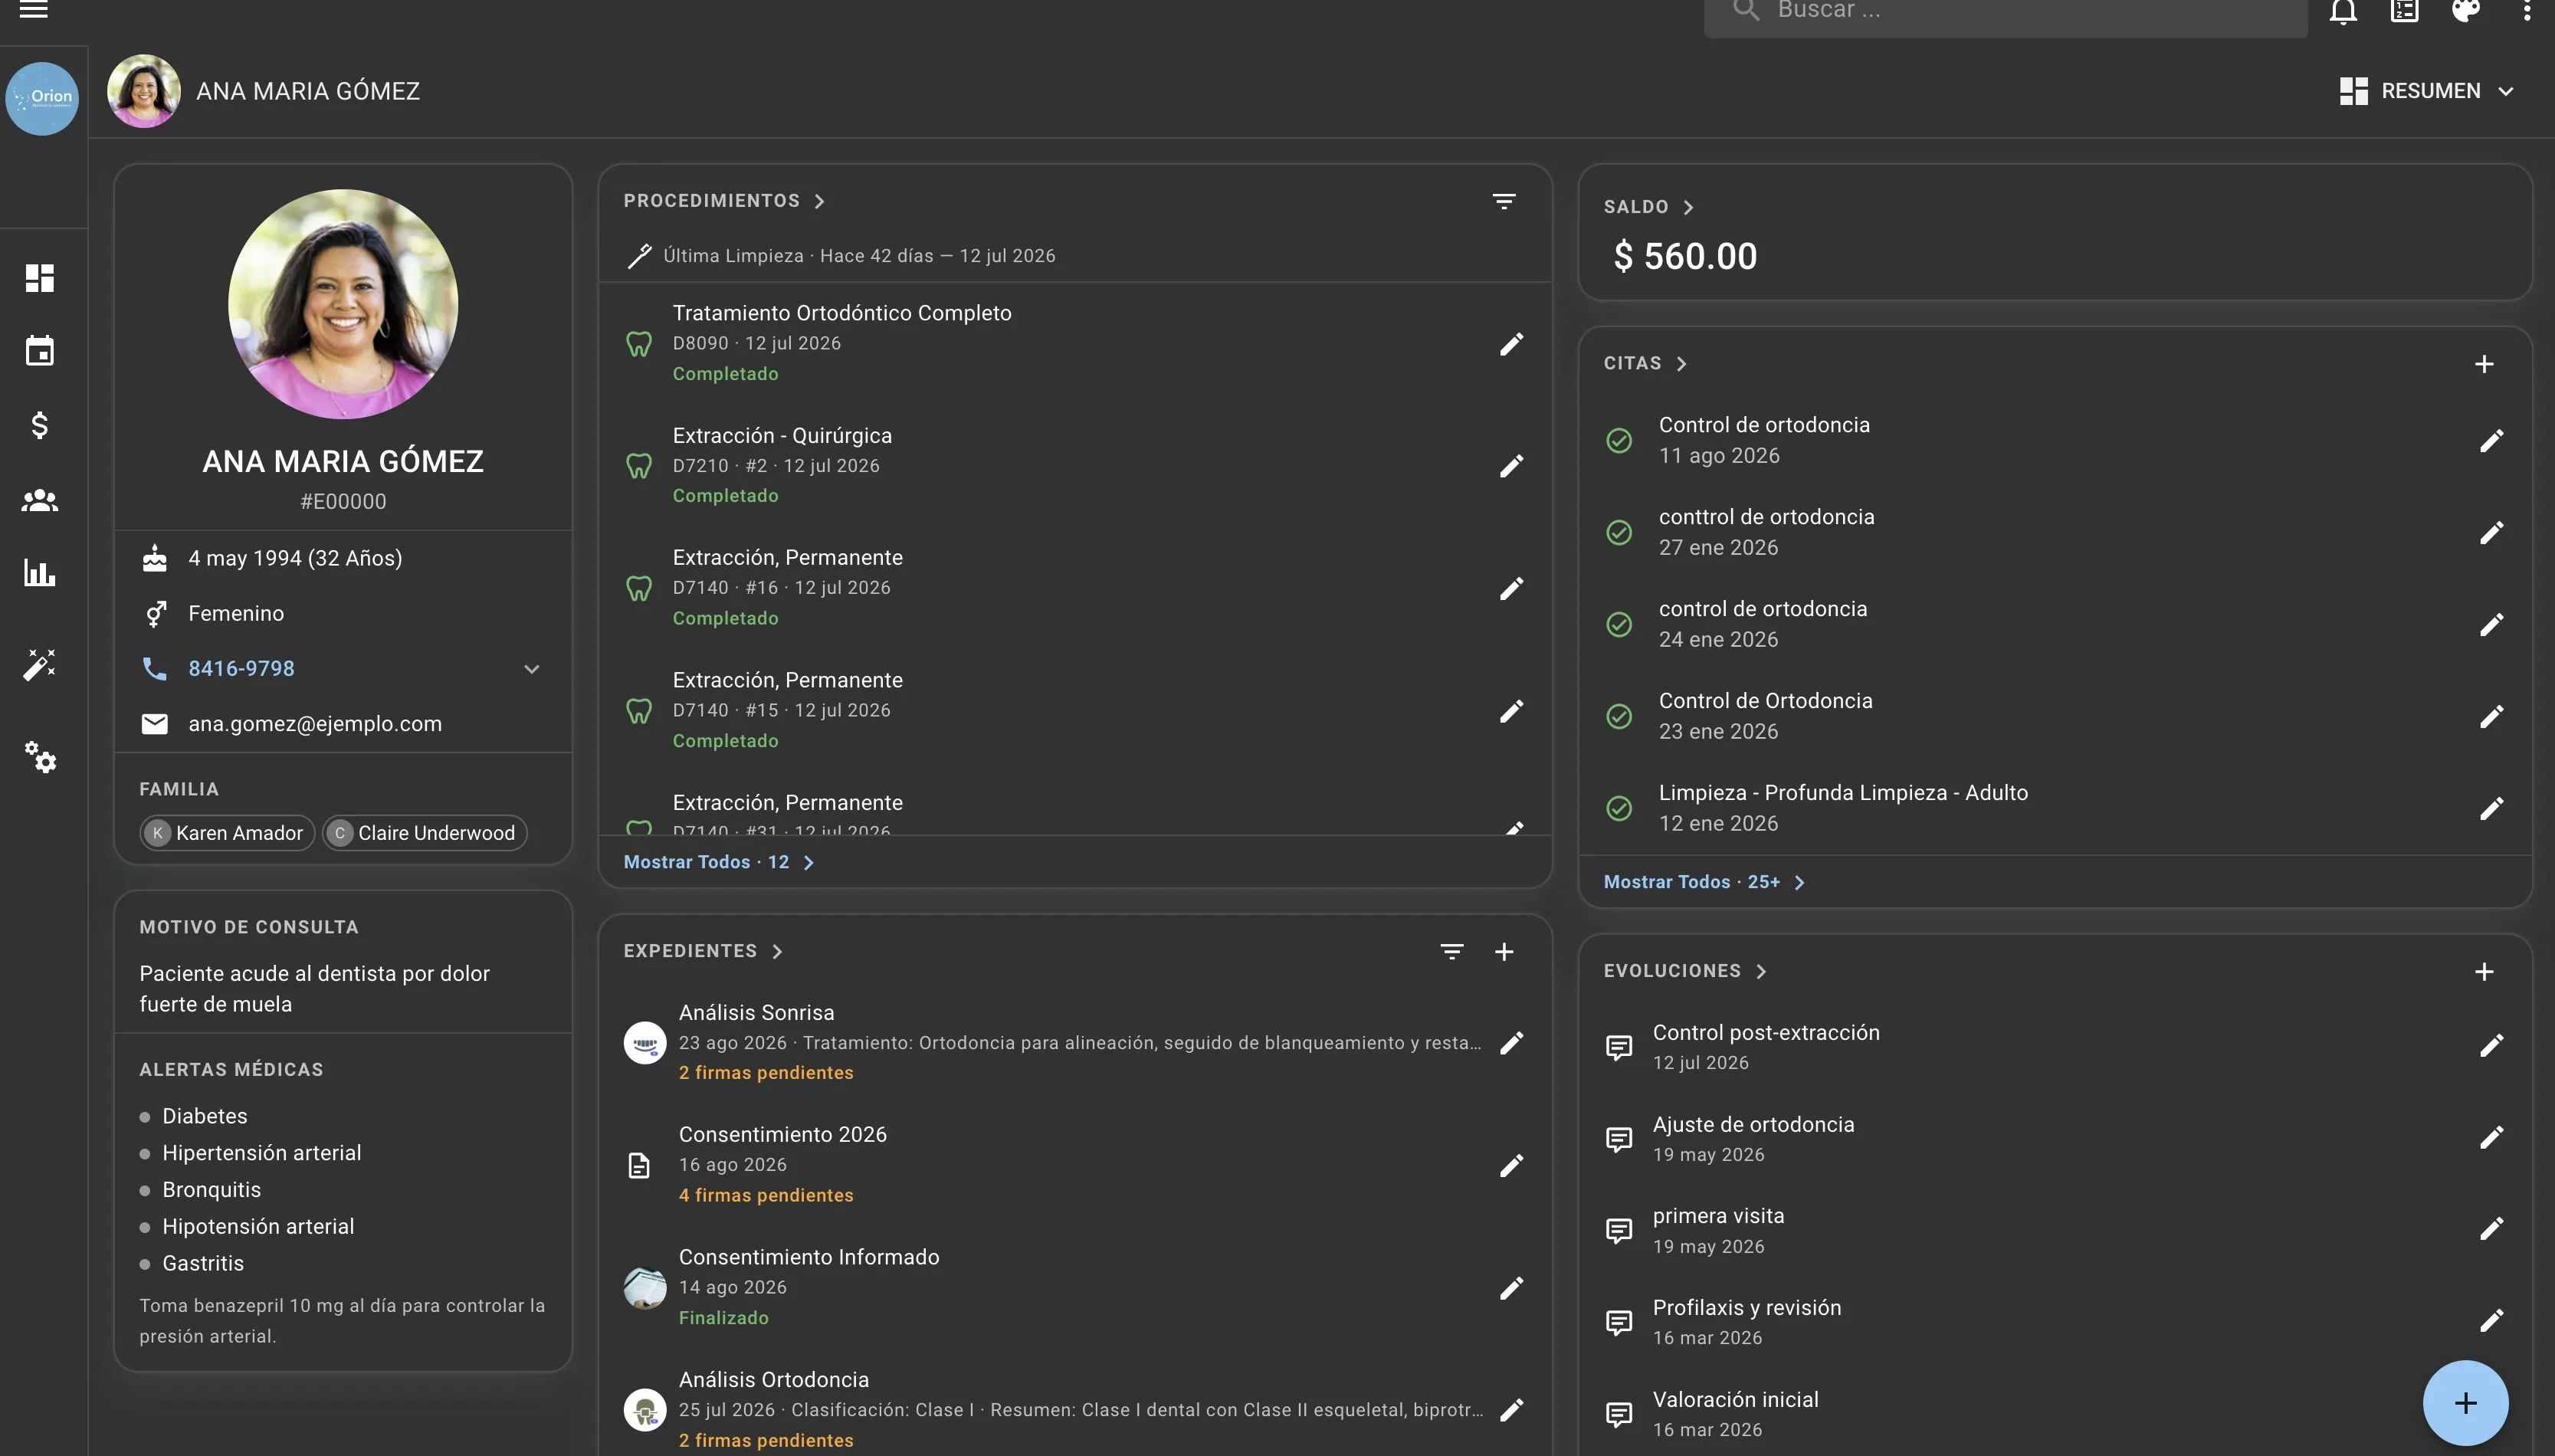Open the small patient avatar in header

pos(144,91)
